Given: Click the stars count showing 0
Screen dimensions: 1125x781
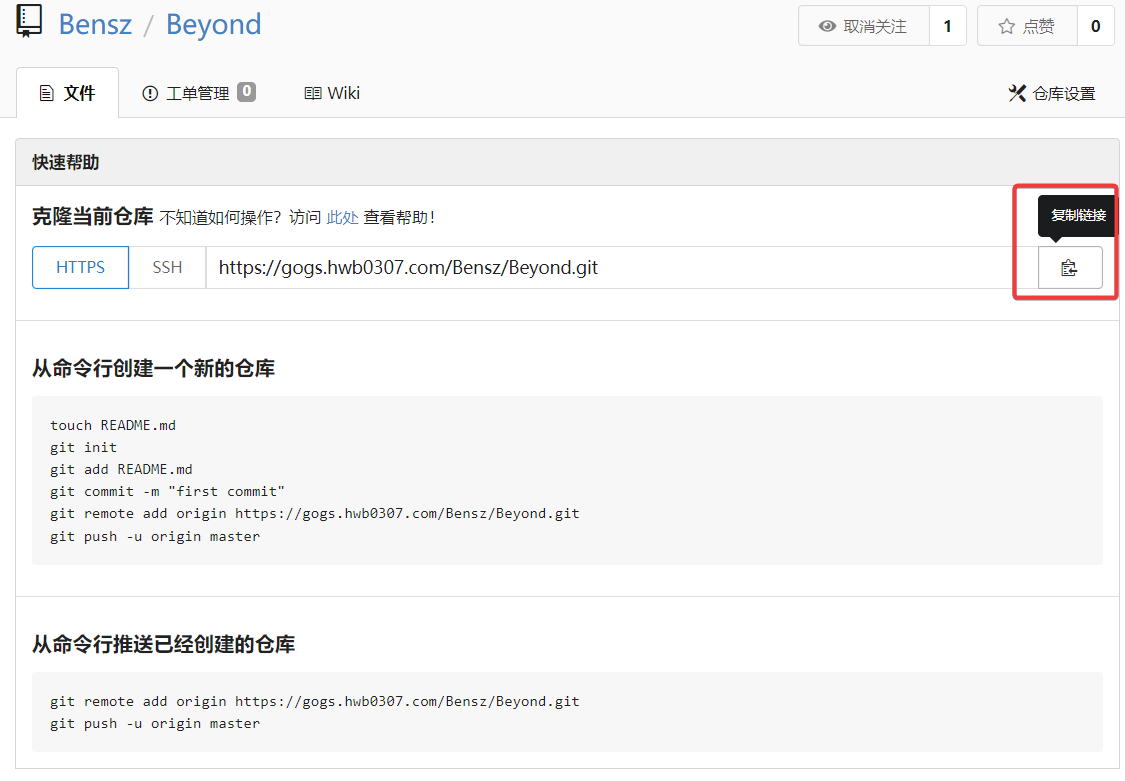Looking at the screenshot, I should pos(1095,25).
